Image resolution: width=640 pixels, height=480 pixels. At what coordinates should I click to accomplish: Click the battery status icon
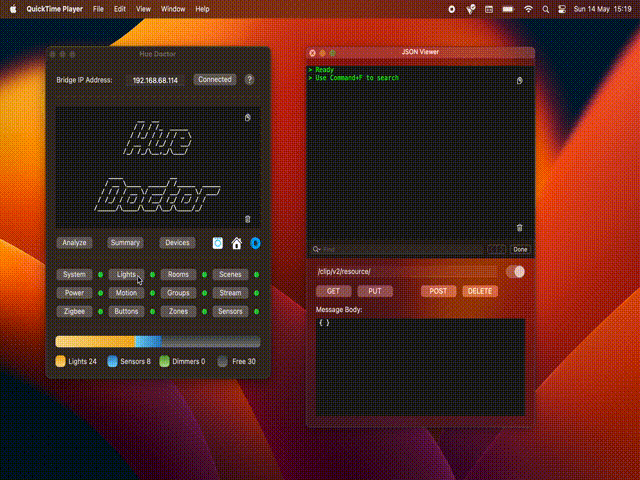[508, 9]
